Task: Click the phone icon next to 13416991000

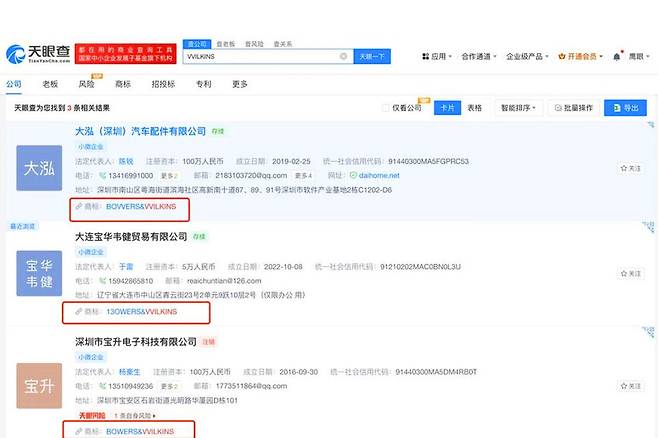Action: pyautogui.click(x=102, y=175)
